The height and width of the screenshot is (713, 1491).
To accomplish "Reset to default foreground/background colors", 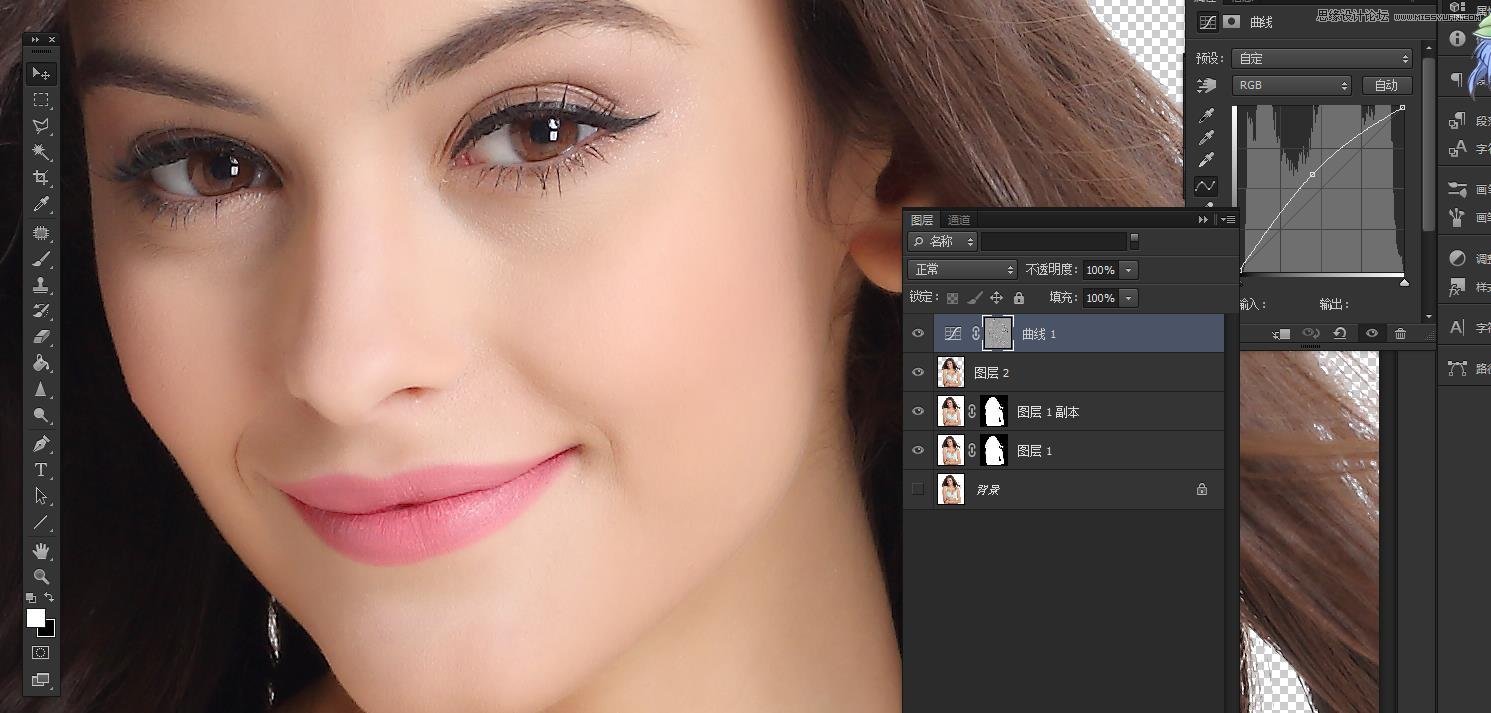I will [31, 598].
